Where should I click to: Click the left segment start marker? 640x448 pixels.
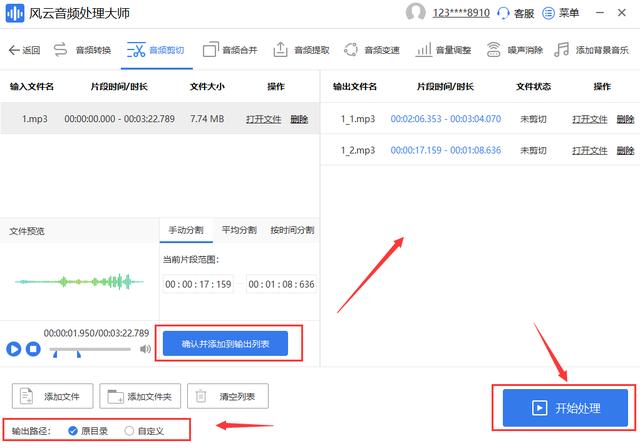point(55,354)
